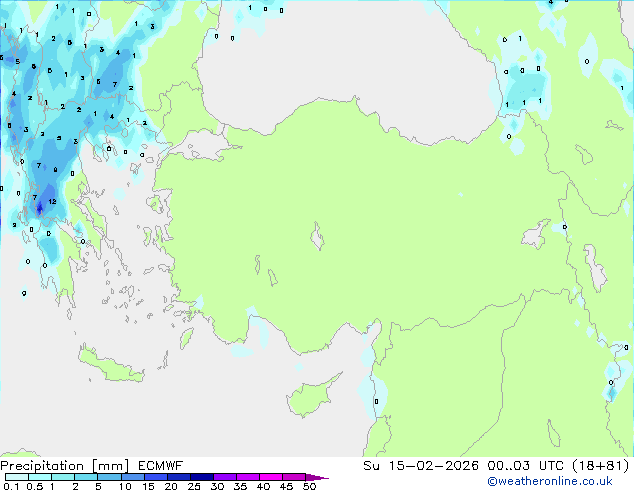
Task: Click the island of Crete on the map
Action: [111, 366]
